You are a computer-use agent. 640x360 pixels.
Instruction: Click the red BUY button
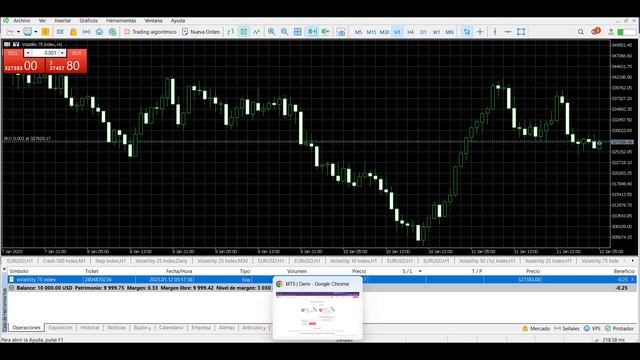click(76, 53)
